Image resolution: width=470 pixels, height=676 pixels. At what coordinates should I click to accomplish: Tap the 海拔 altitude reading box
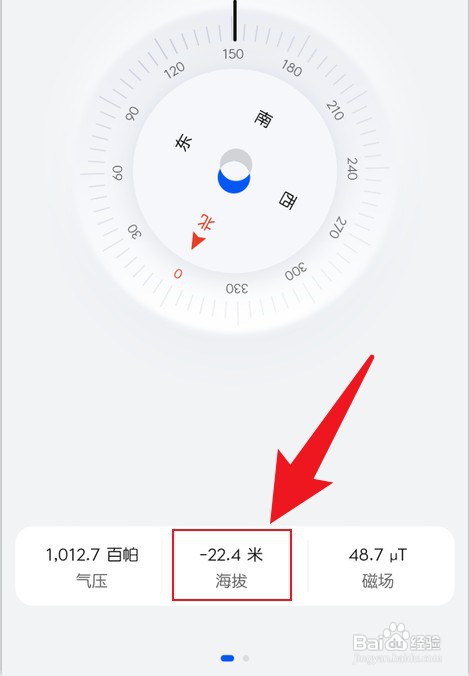[x=232, y=565]
